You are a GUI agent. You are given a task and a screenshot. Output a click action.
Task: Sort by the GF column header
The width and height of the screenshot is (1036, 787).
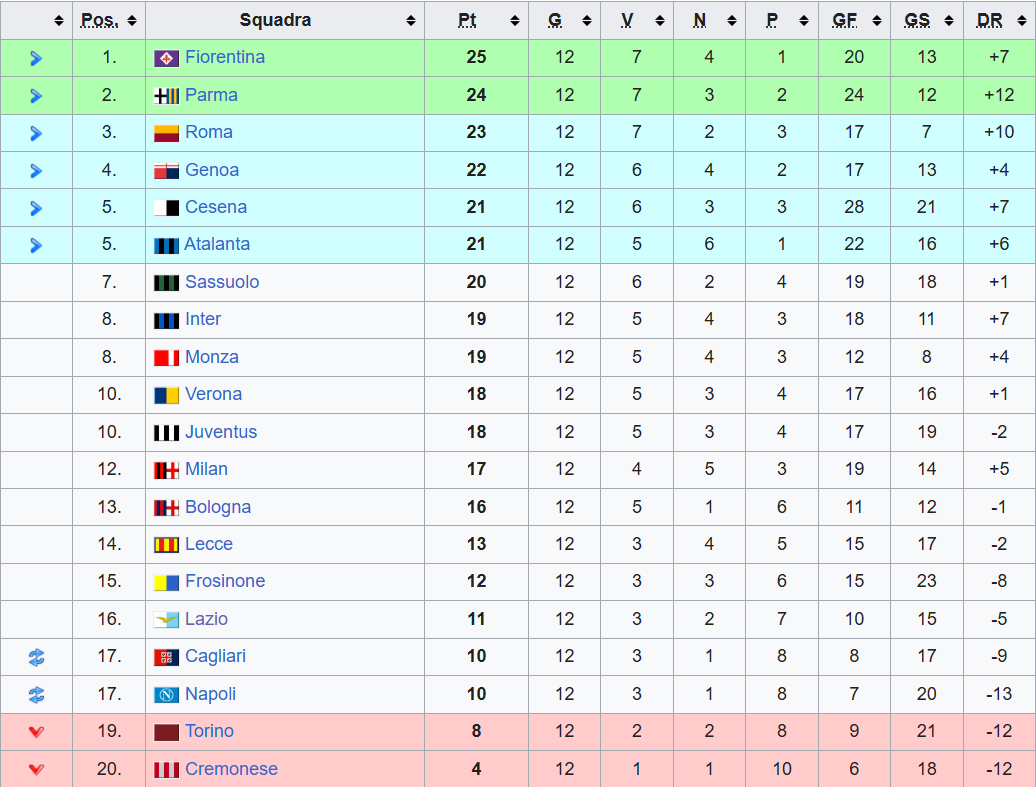(878, 21)
